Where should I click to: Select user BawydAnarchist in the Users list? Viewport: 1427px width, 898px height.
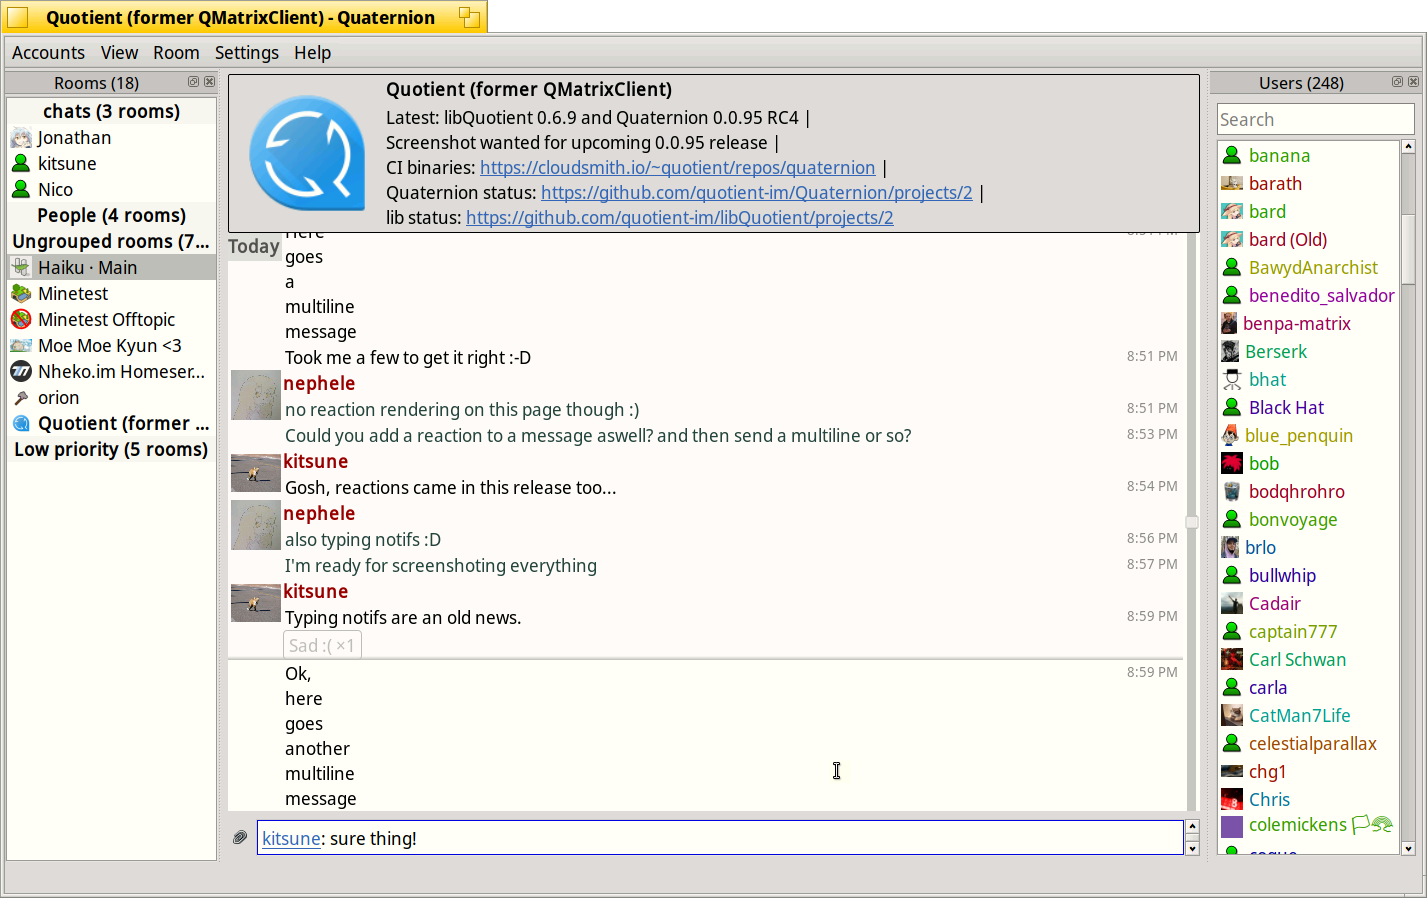coord(1308,268)
